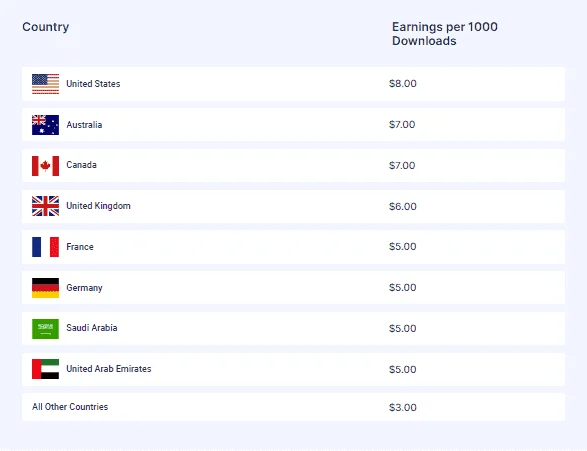The width and height of the screenshot is (587, 451).
Task: Click the Canada maple leaf flag
Action: [x=45, y=166]
